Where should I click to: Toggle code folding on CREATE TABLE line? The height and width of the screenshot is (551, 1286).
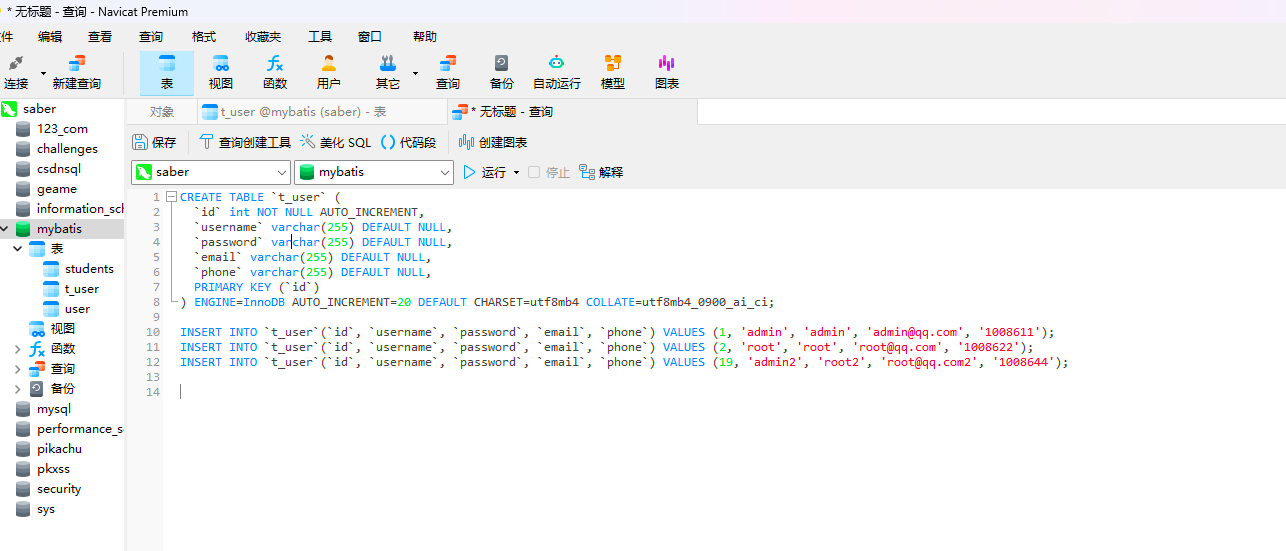coord(172,197)
